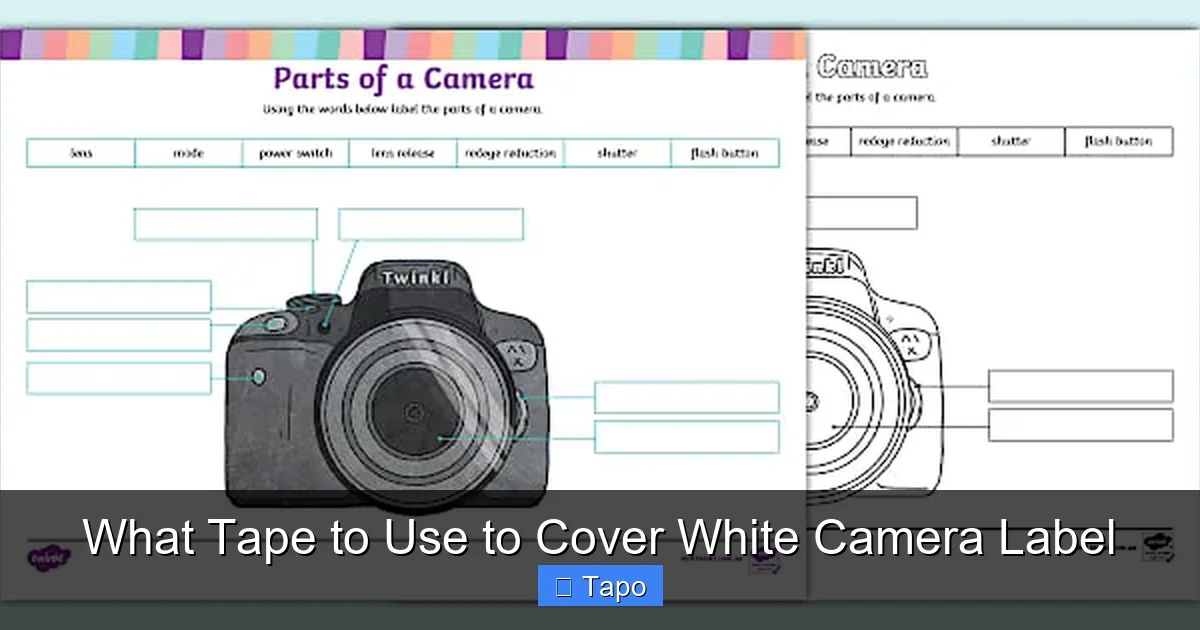This screenshot has width=1200, height=630.
Task: Click the Twinkl QR stamp at bottom right
Action: (x=1155, y=545)
